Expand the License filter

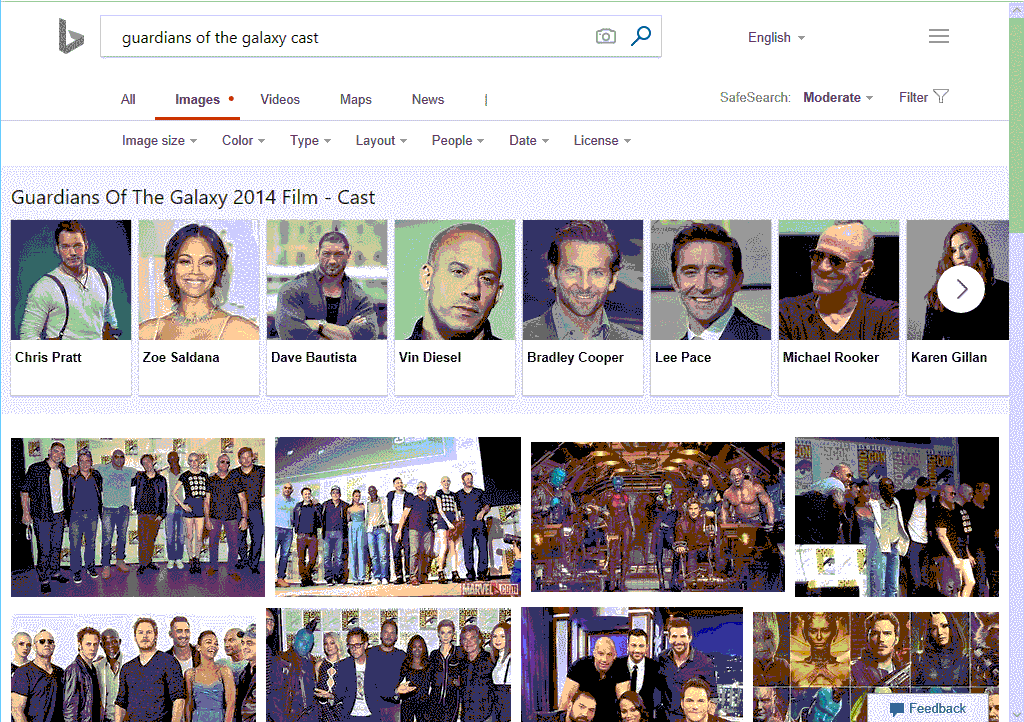tap(601, 140)
